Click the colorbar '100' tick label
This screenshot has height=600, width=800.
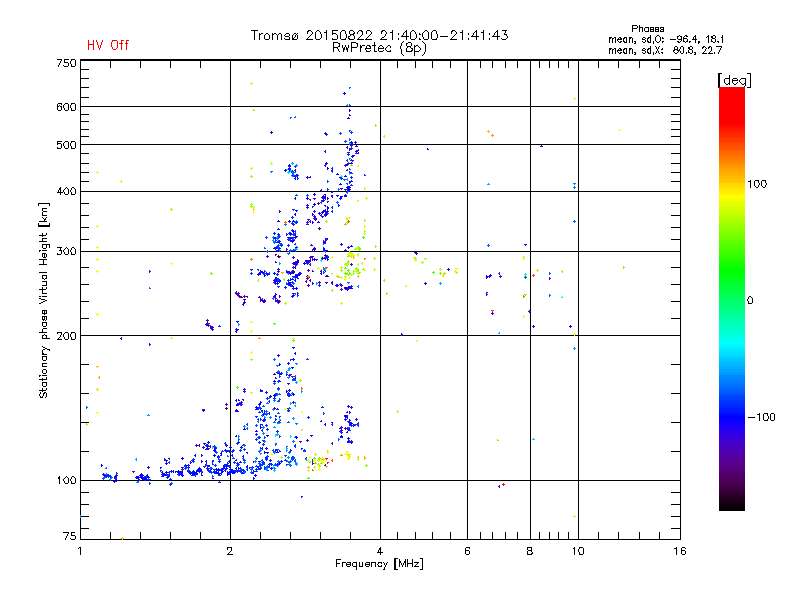757,184
